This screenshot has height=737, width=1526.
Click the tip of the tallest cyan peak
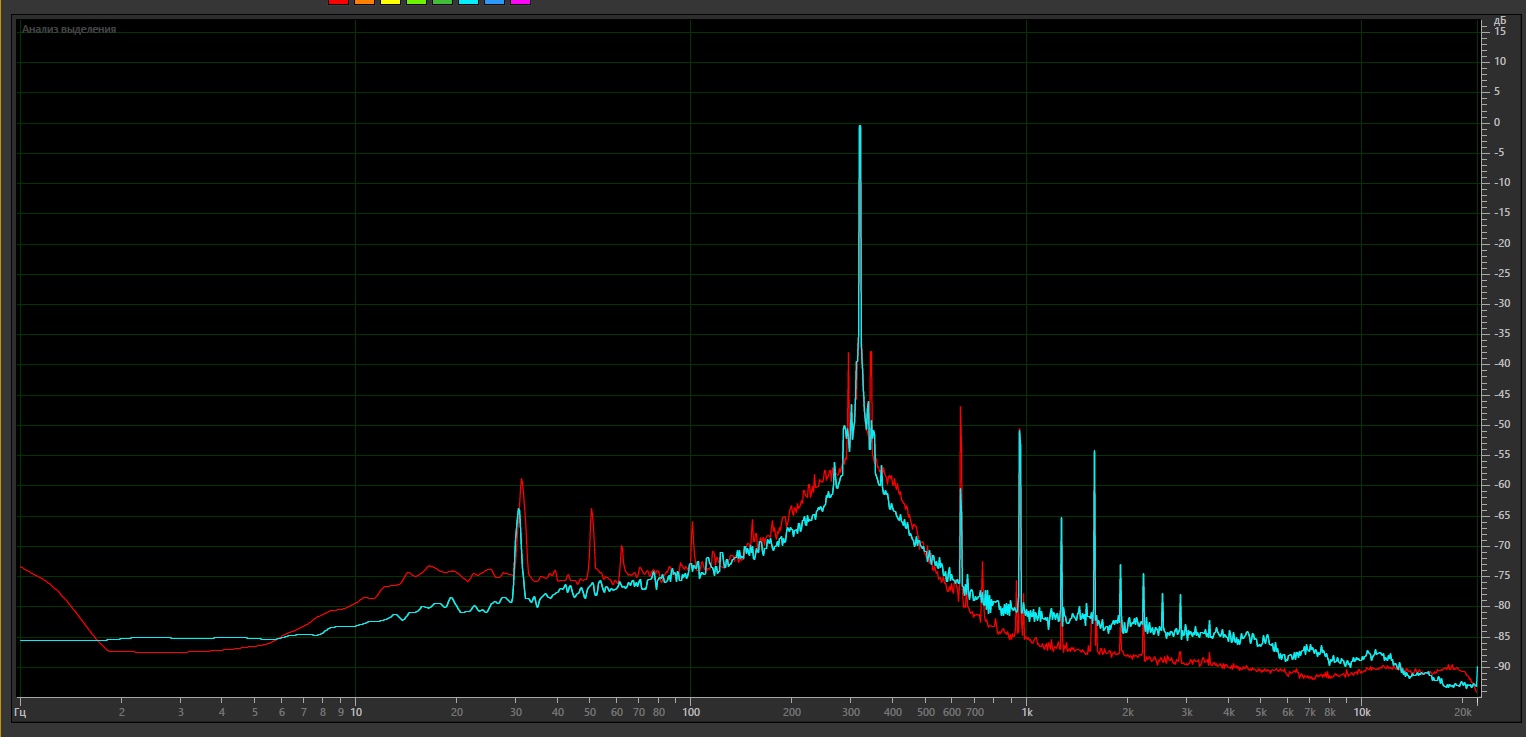859,127
